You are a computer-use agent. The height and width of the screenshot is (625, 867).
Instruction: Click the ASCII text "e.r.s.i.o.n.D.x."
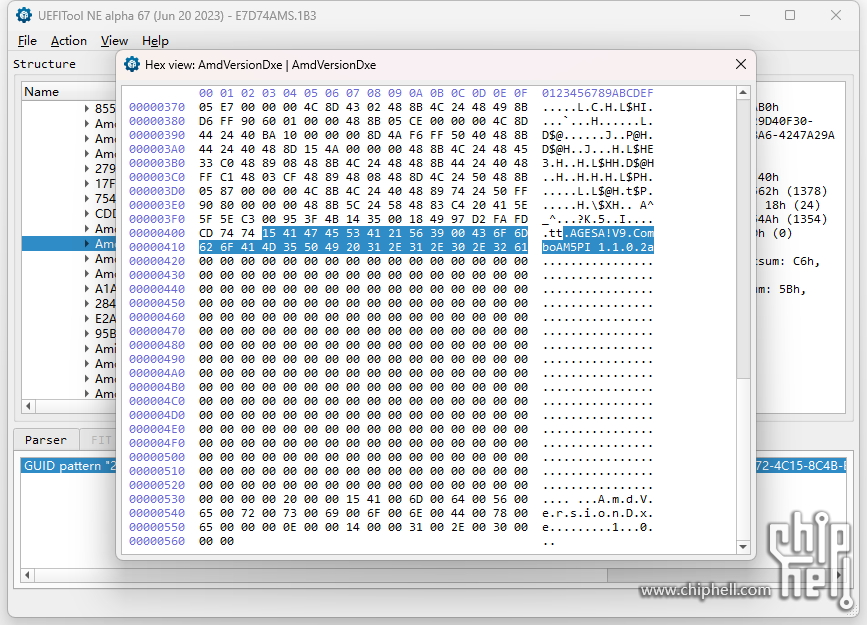(x=598, y=513)
